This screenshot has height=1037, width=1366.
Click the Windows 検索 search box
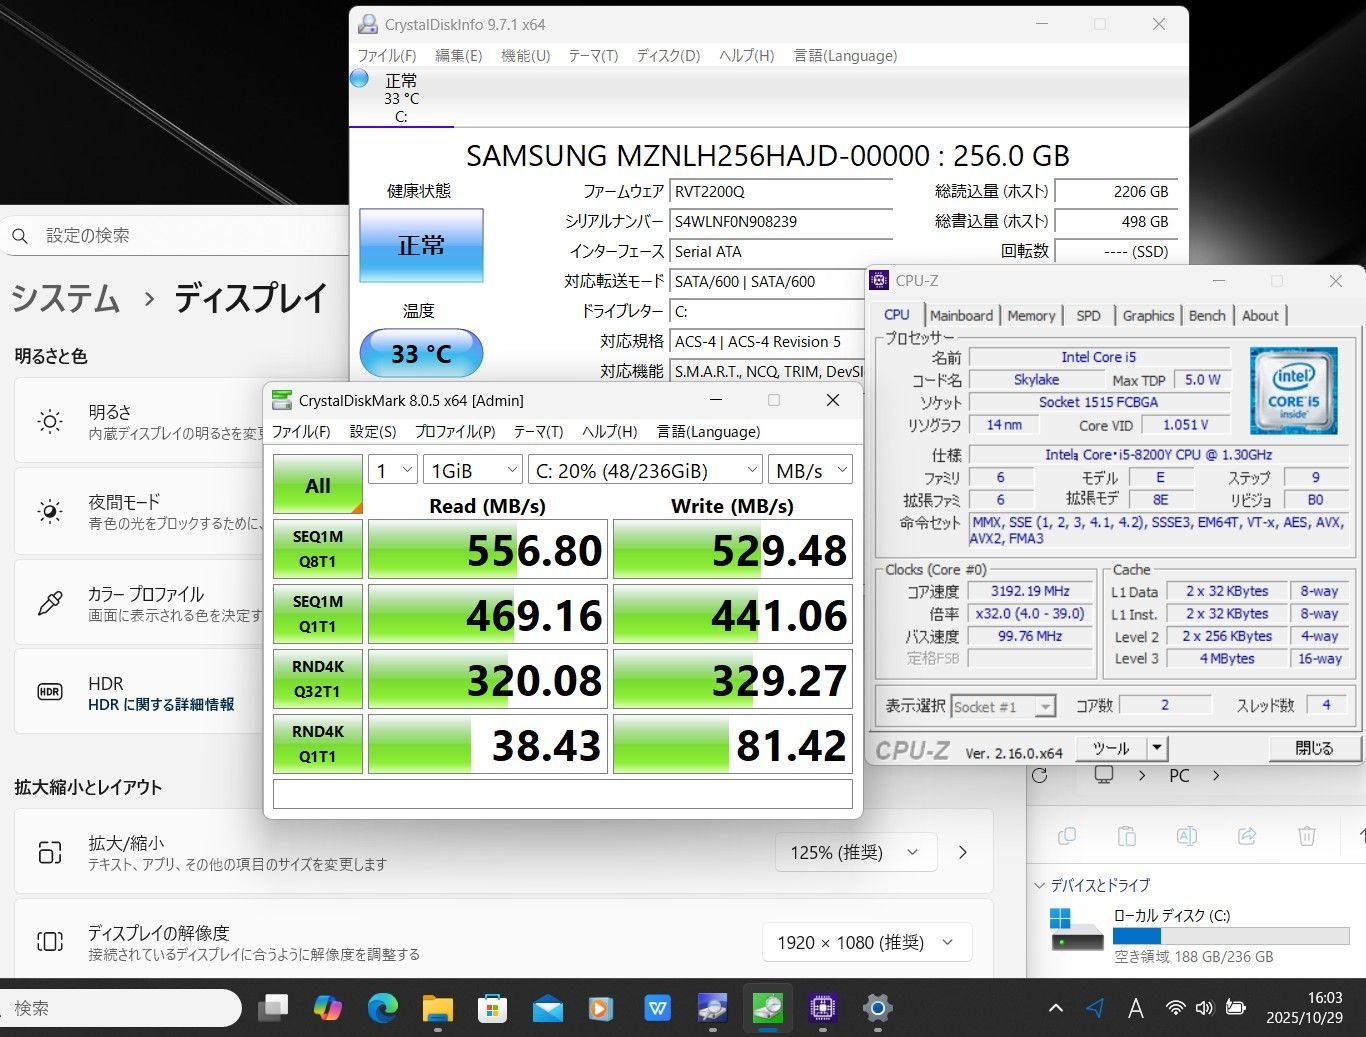point(120,1009)
